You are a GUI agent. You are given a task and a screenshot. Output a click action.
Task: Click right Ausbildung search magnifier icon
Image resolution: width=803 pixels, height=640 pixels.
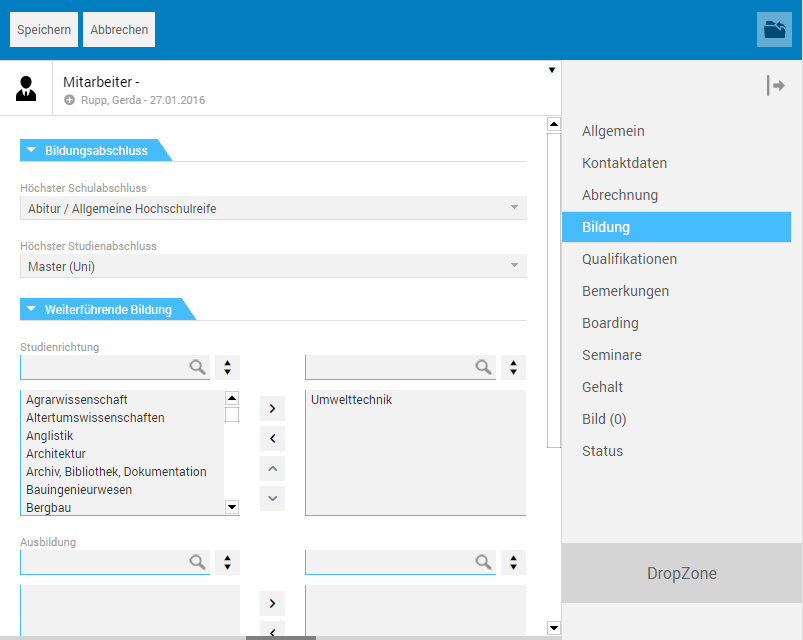click(483, 562)
